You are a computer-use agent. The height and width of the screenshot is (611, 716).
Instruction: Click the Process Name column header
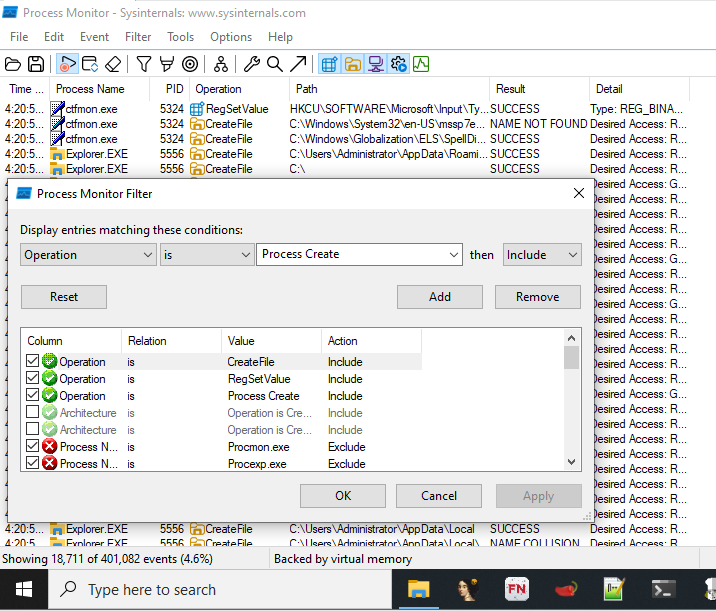coord(100,89)
